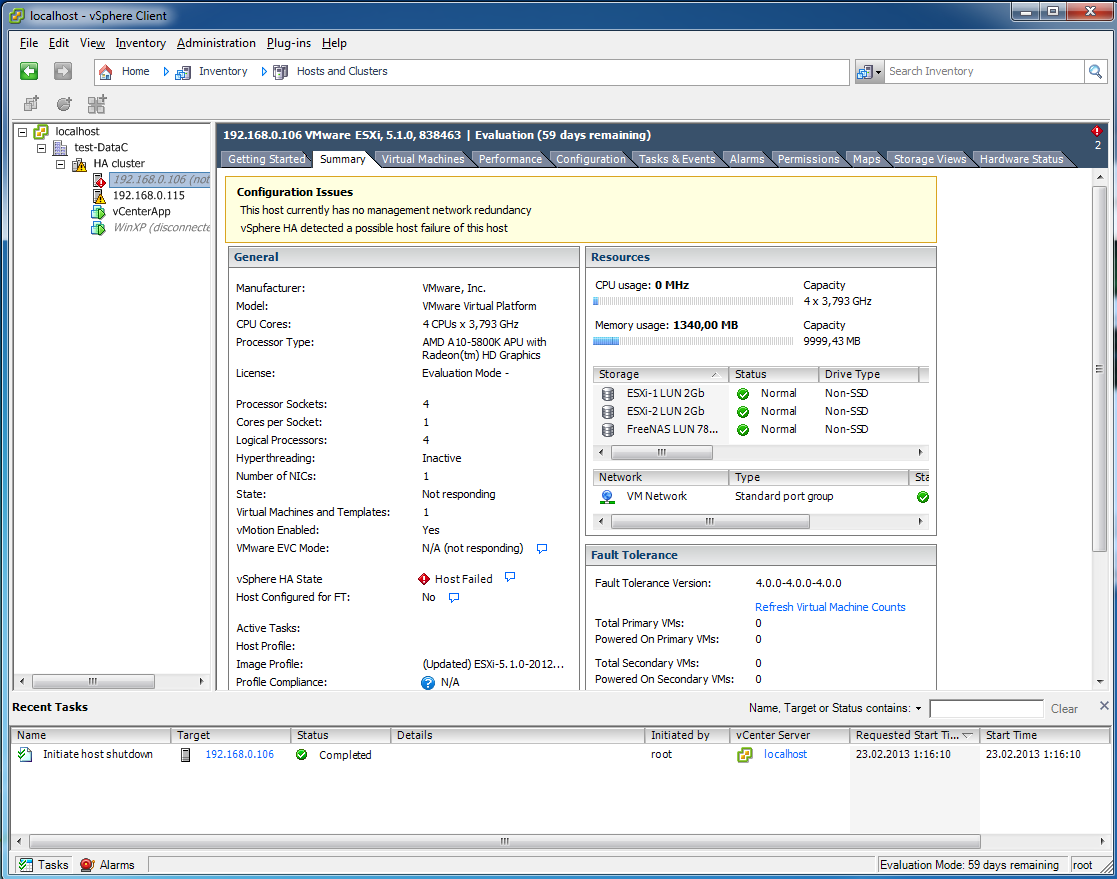Collapse the test-DataC tree node
This screenshot has height=879, width=1117.
point(41,148)
